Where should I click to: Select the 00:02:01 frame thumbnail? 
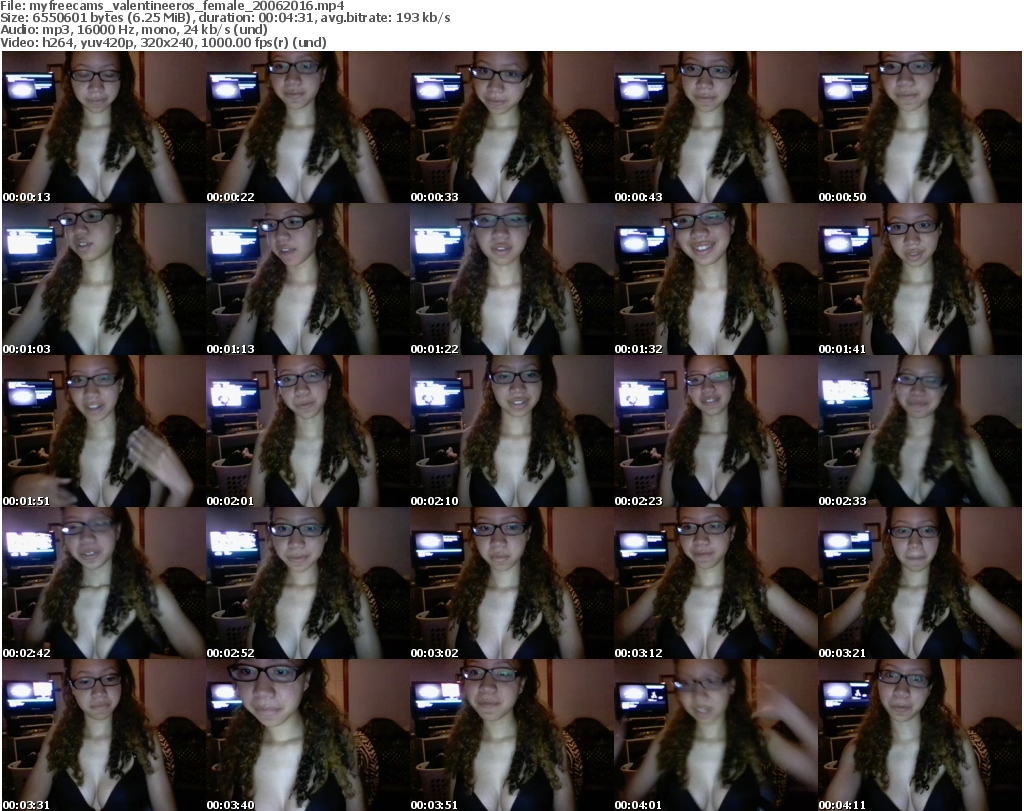pyautogui.click(x=308, y=432)
